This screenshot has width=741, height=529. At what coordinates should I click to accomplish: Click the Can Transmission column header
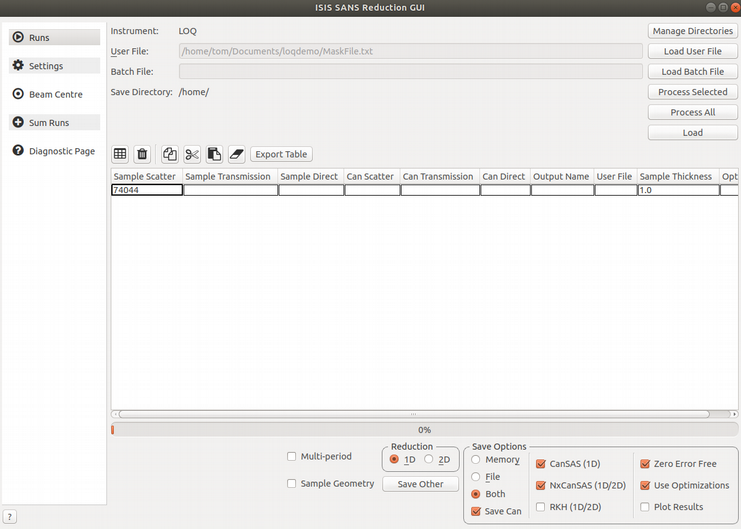[440, 176]
